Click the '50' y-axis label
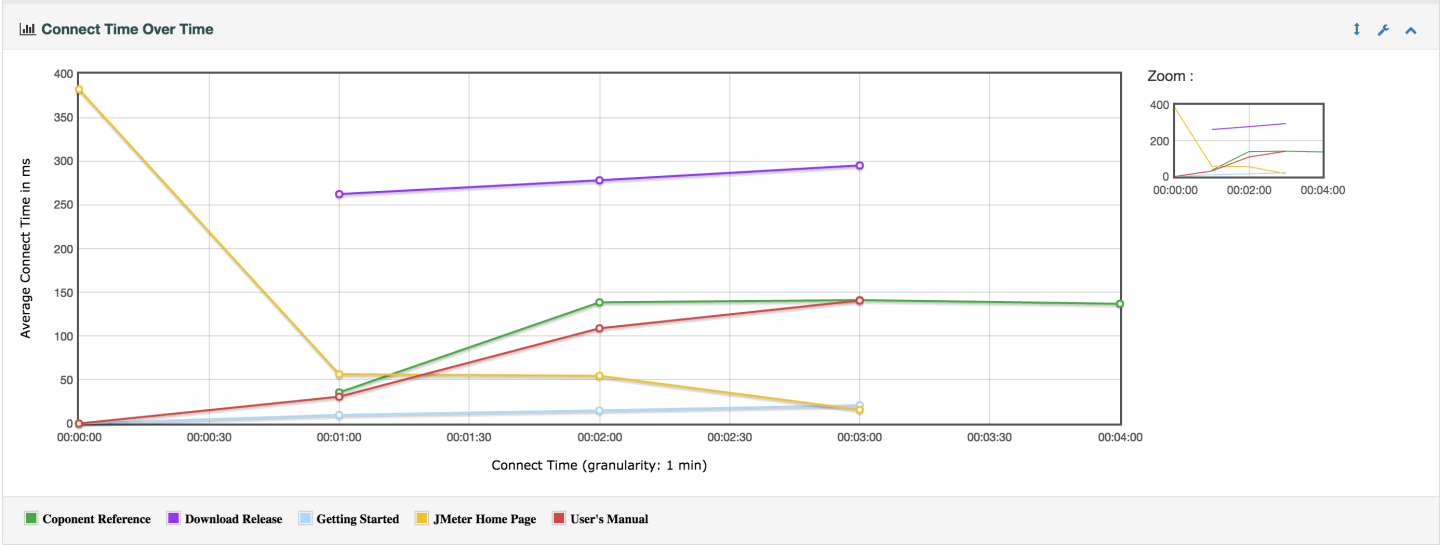 coord(66,380)
